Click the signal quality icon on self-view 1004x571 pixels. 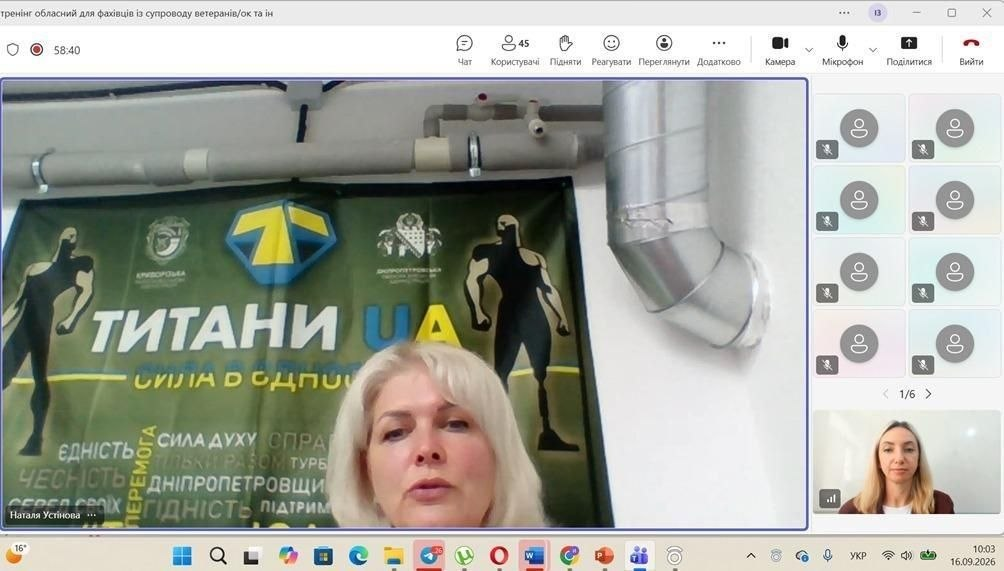point(830,498)
